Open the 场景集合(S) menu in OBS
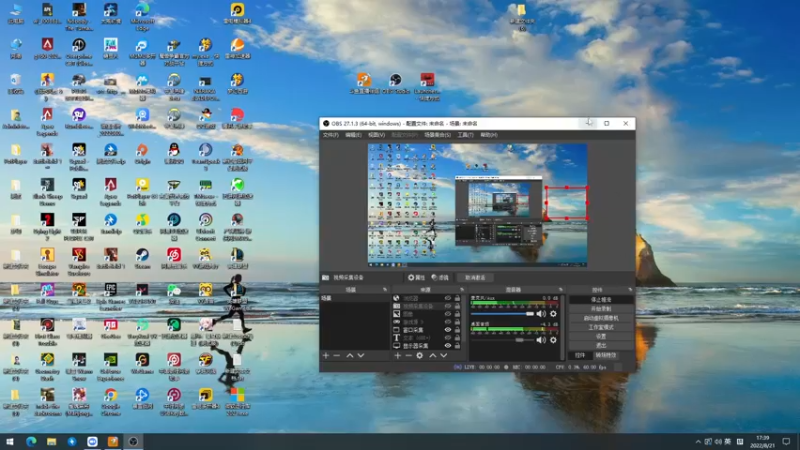 coord(438,135)
